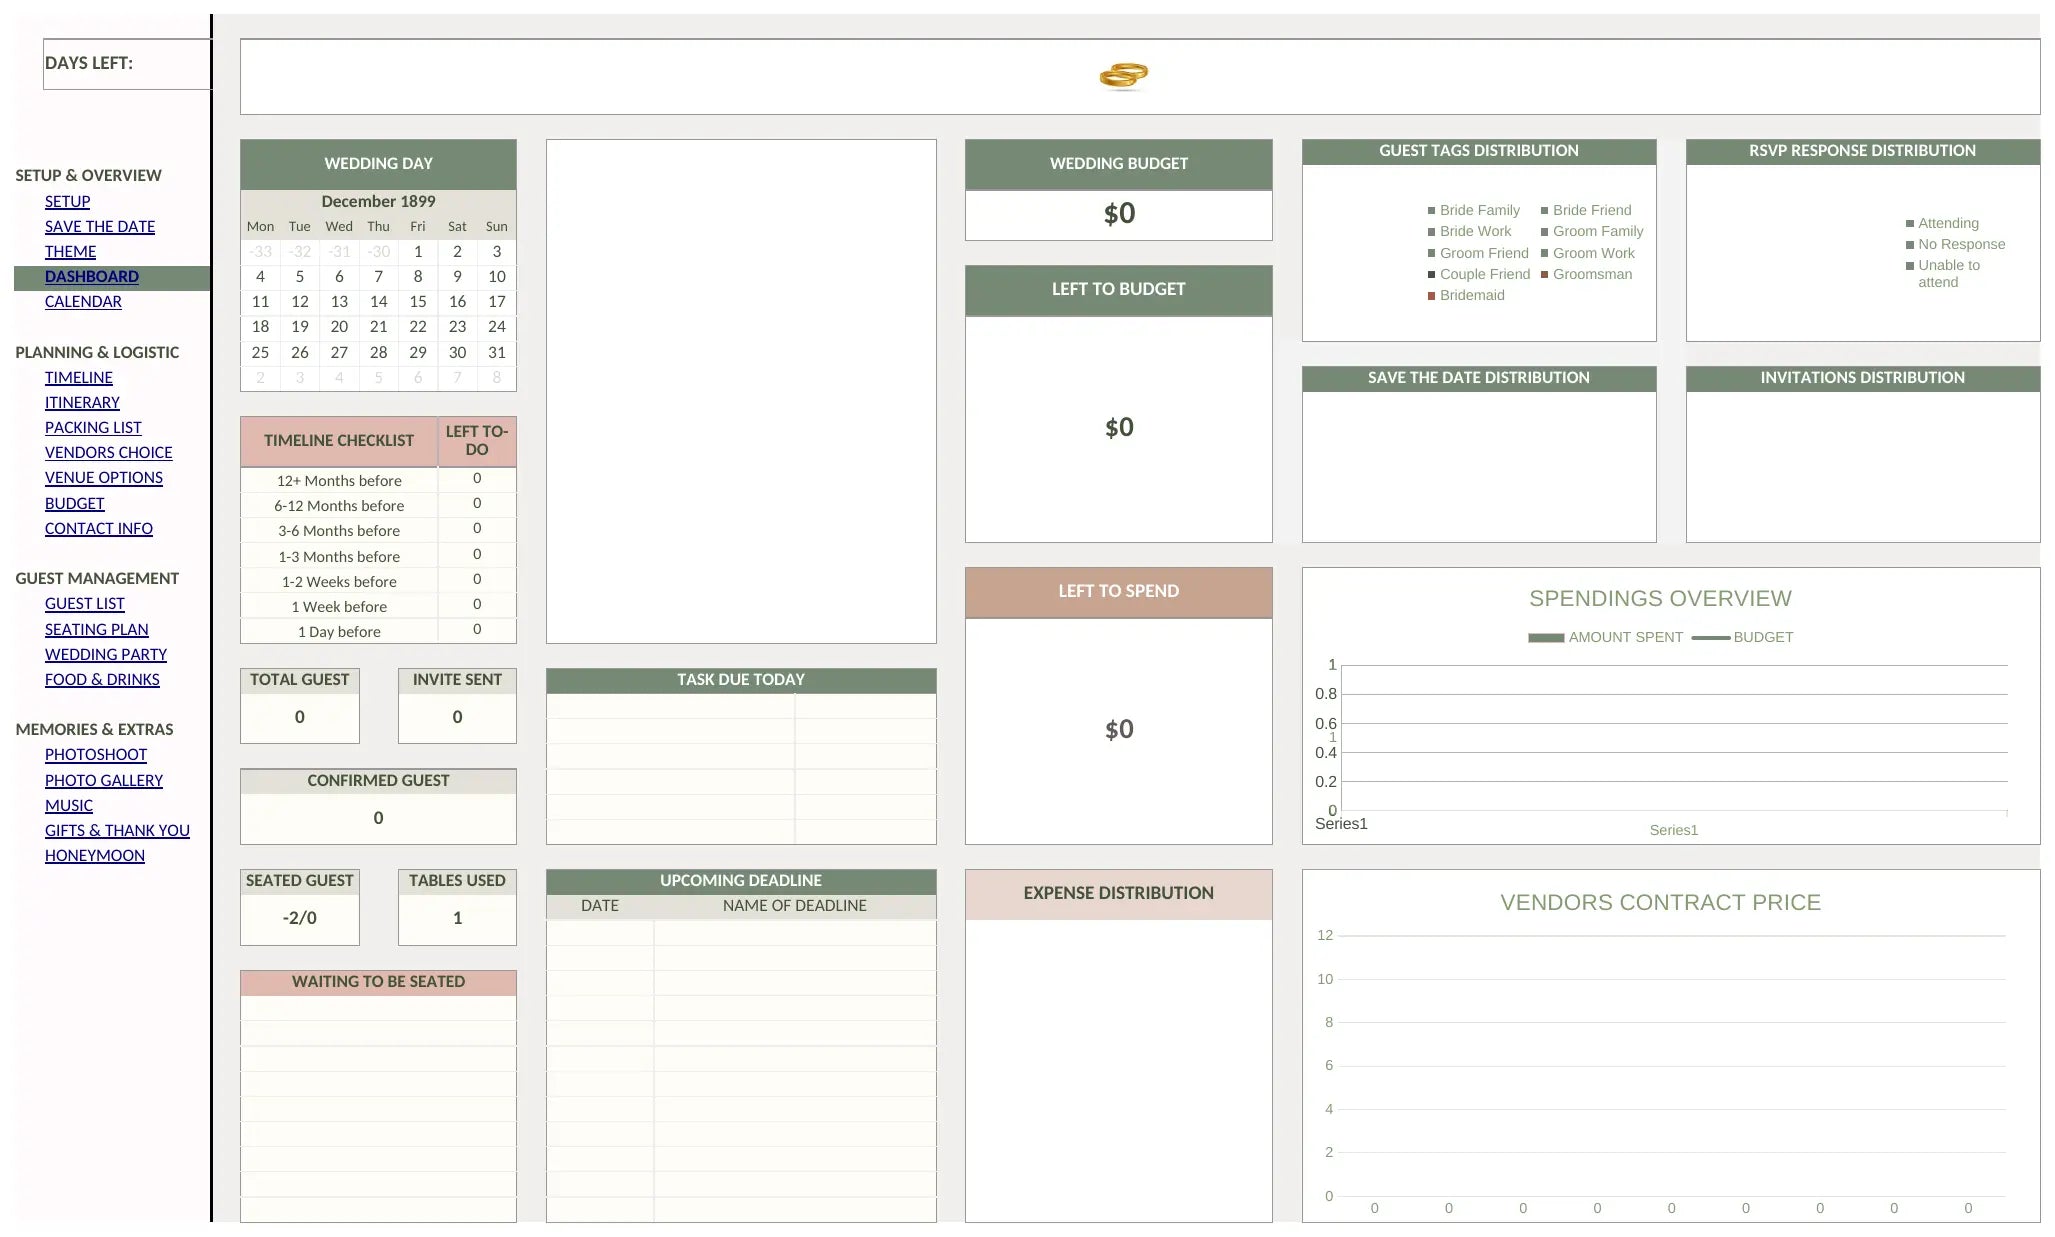Select day 31 in the calendar
The height and width of the screenshot is (1237, 2055).
496,352
